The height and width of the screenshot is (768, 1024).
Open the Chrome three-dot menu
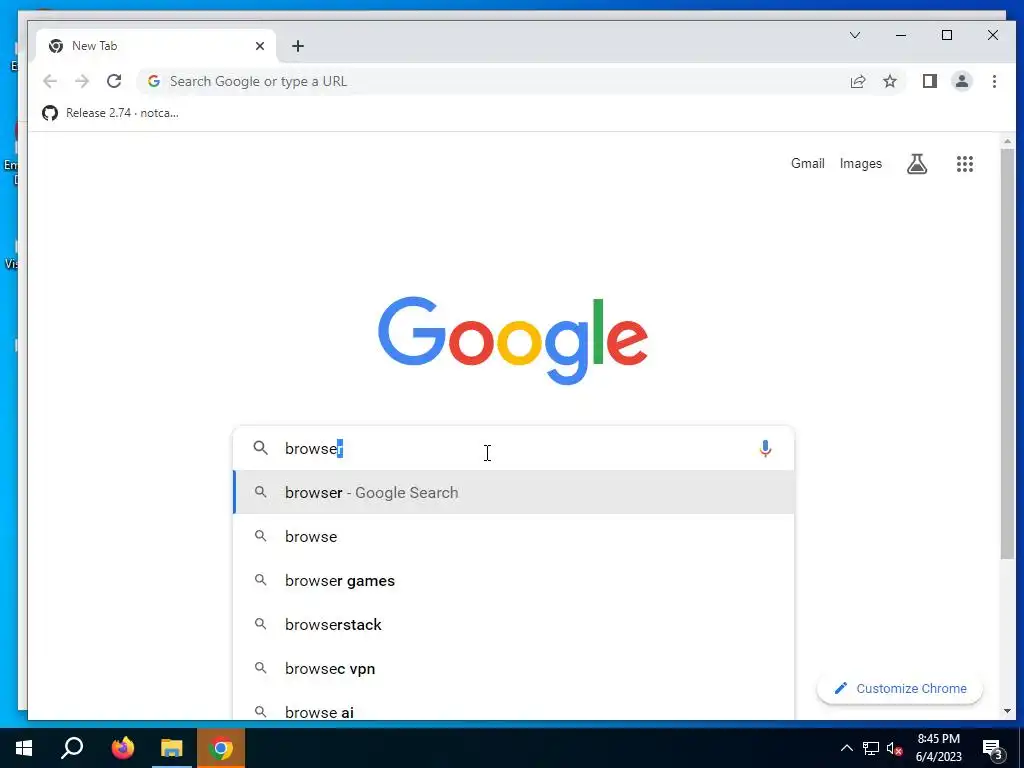(994, 81)
